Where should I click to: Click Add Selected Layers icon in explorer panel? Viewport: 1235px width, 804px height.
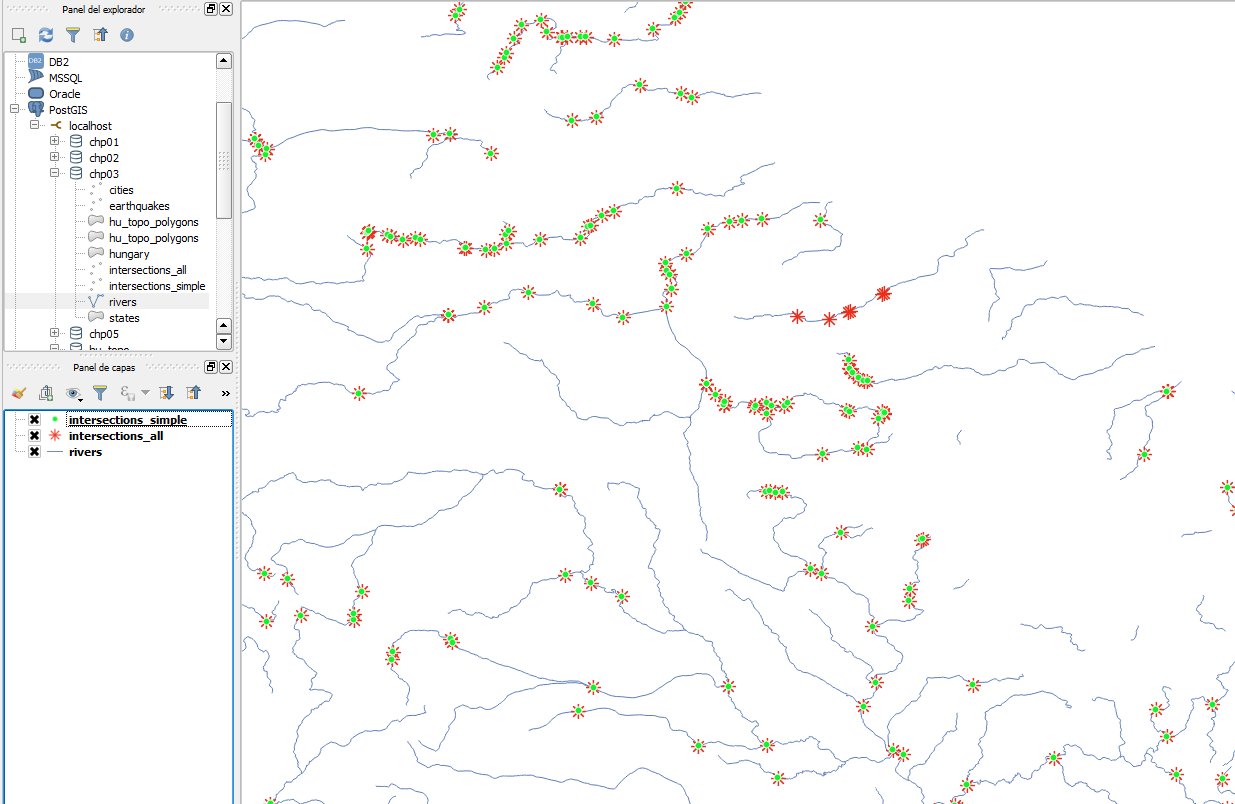18,35
